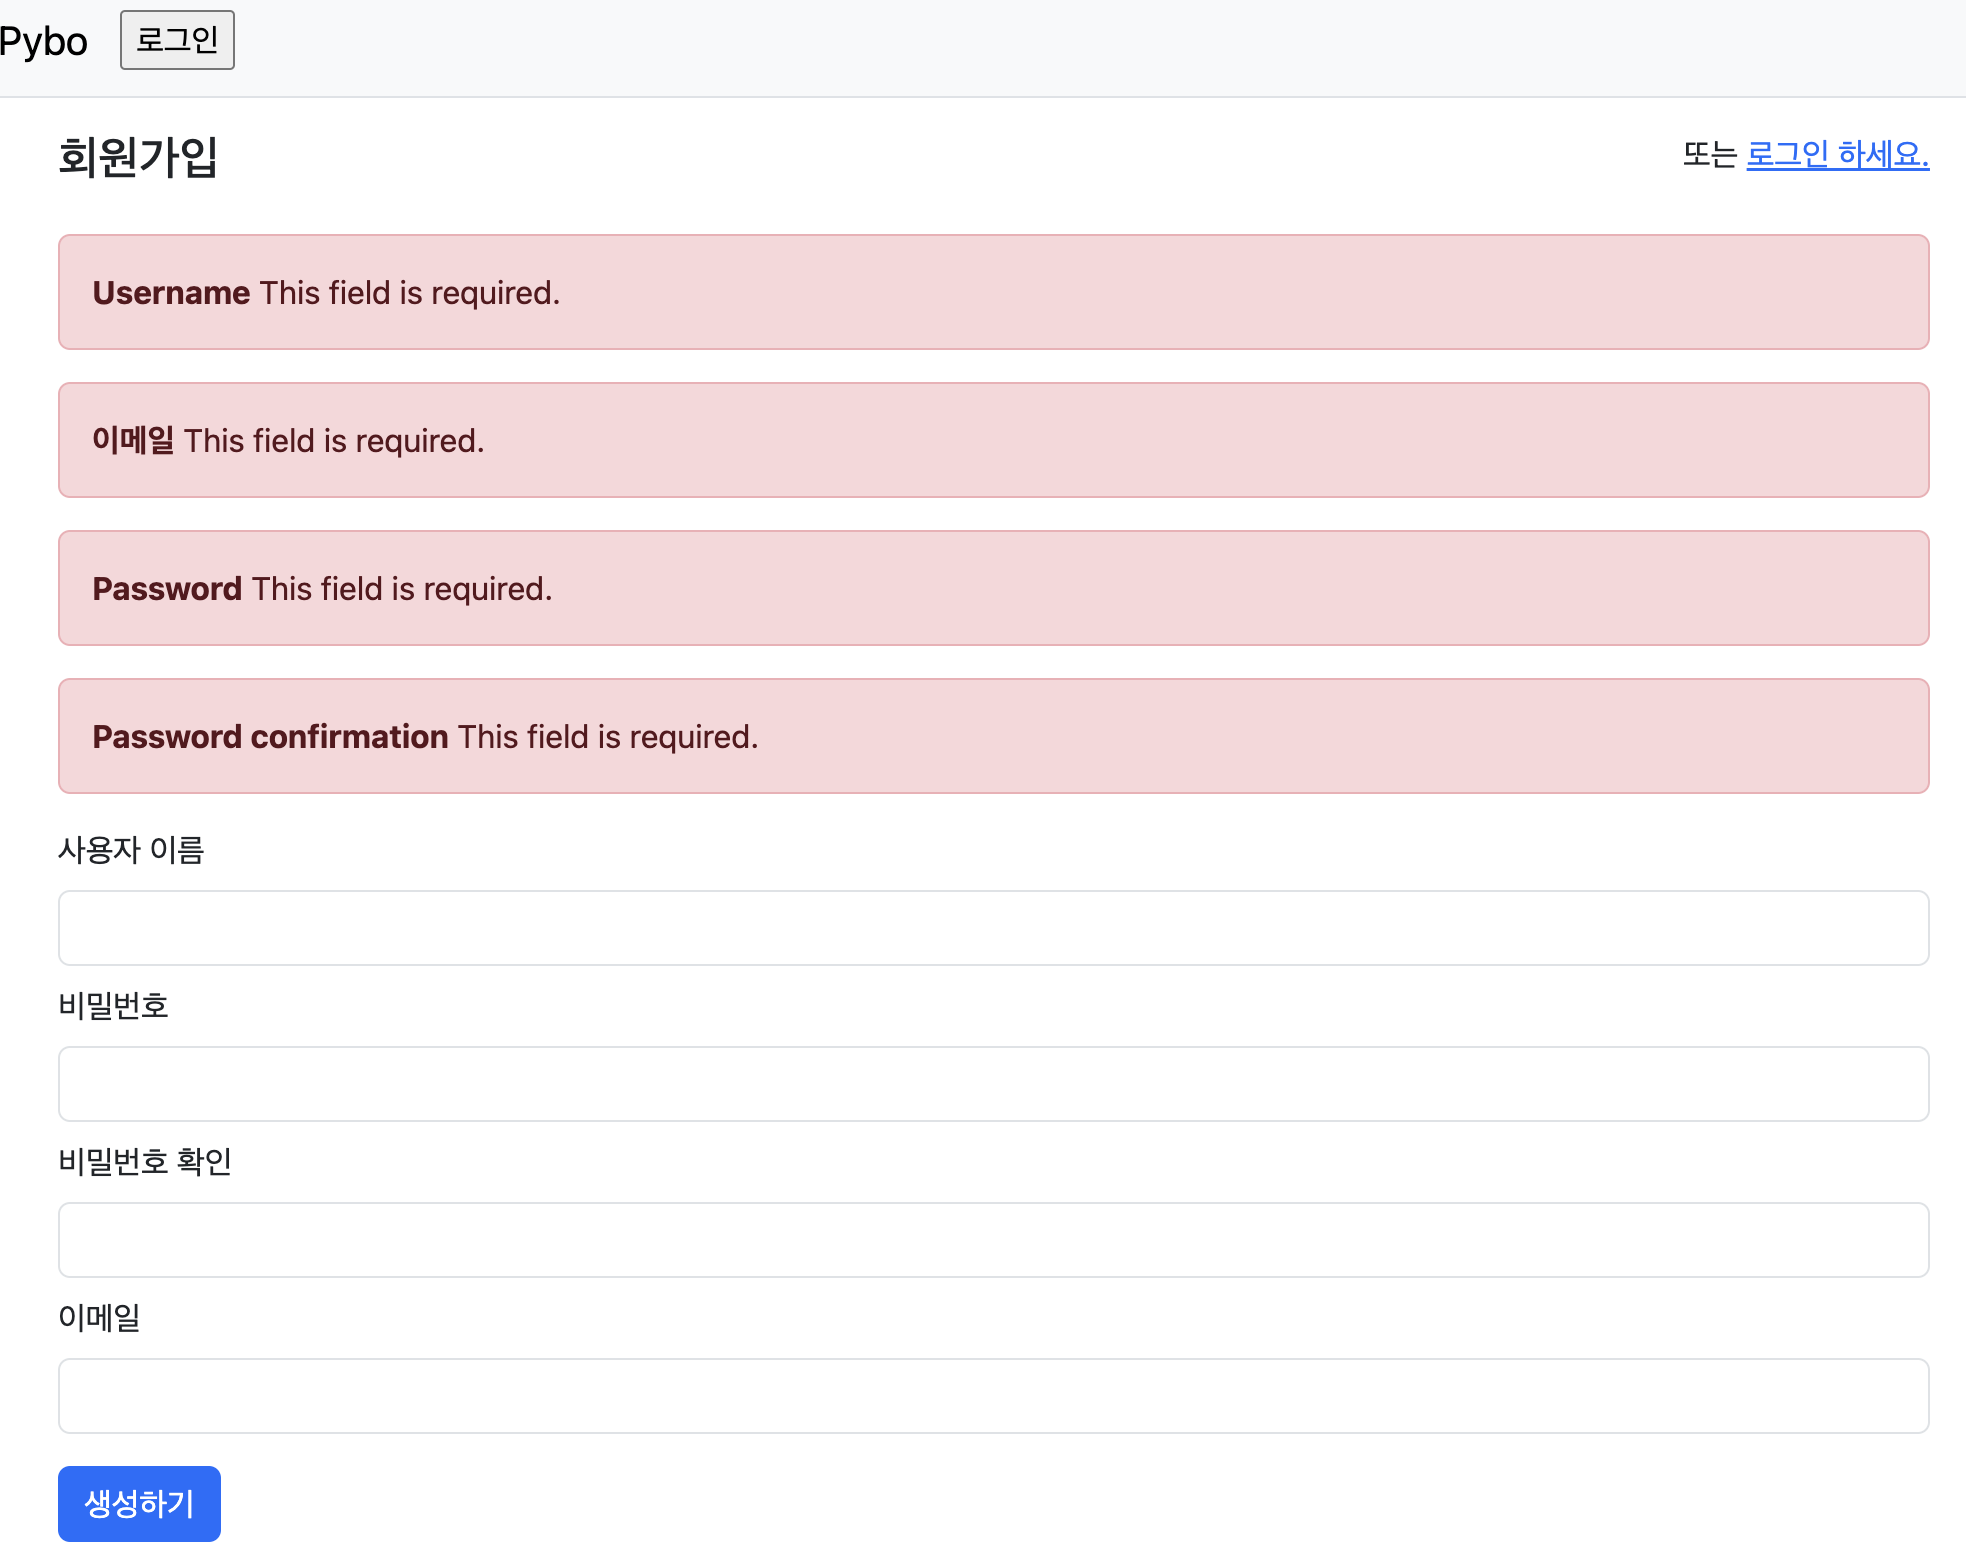Click the 생성하기 submit button
The height and width of the screenshot is (1568, 1966).
(x=139, y=1503)
